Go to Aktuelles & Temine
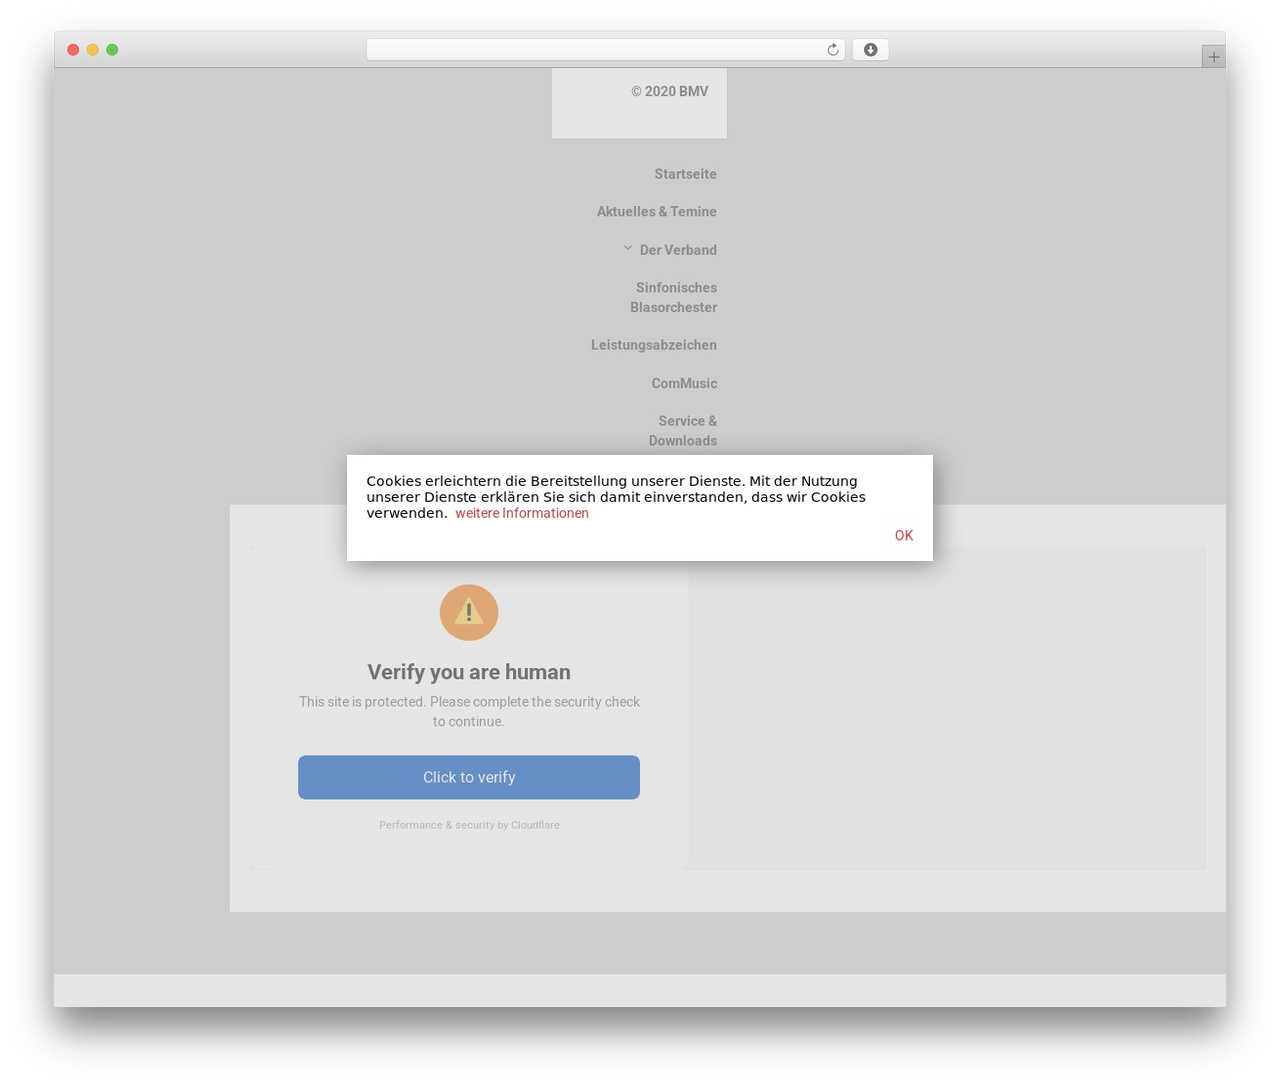This screenshot has height=1084, width=1280. click(x=657, y=212)
